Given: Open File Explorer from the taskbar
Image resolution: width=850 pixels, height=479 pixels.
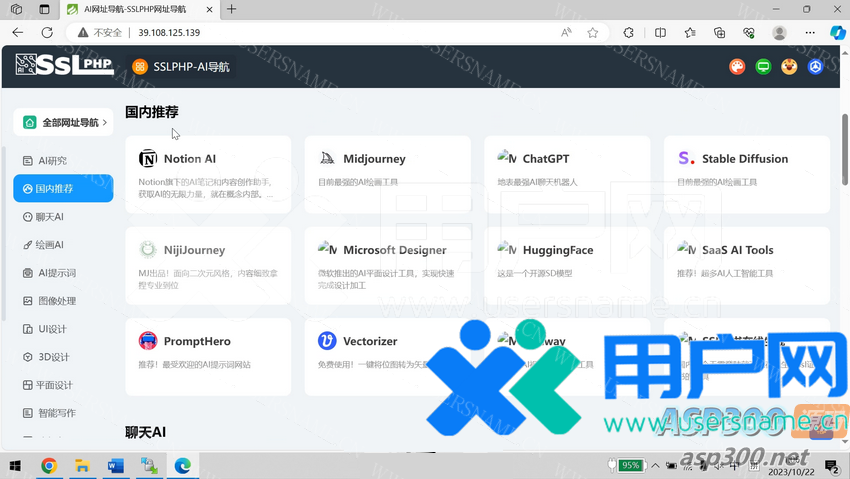Looking at the screenshot, I should click(x=82, y=466).
